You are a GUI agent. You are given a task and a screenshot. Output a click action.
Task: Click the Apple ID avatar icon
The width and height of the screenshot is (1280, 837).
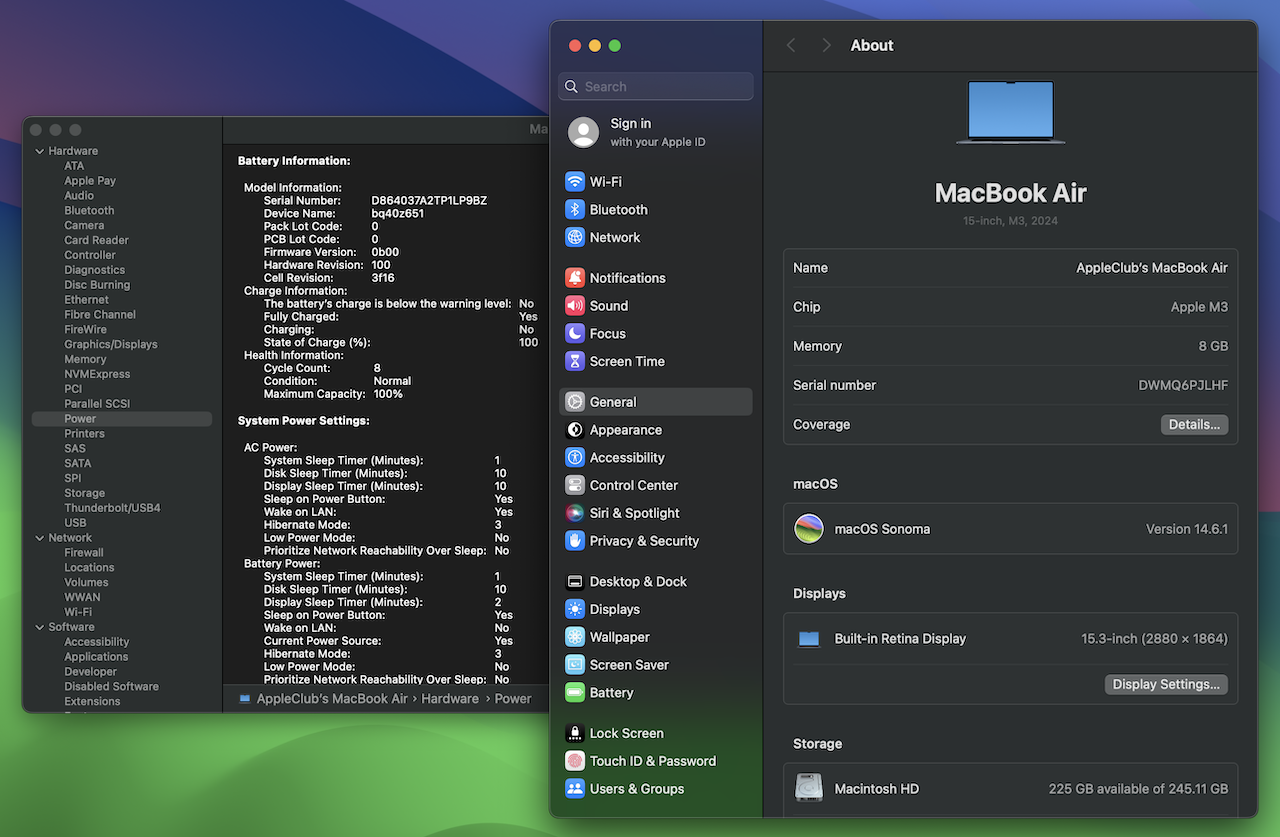[x=583, y=132]
